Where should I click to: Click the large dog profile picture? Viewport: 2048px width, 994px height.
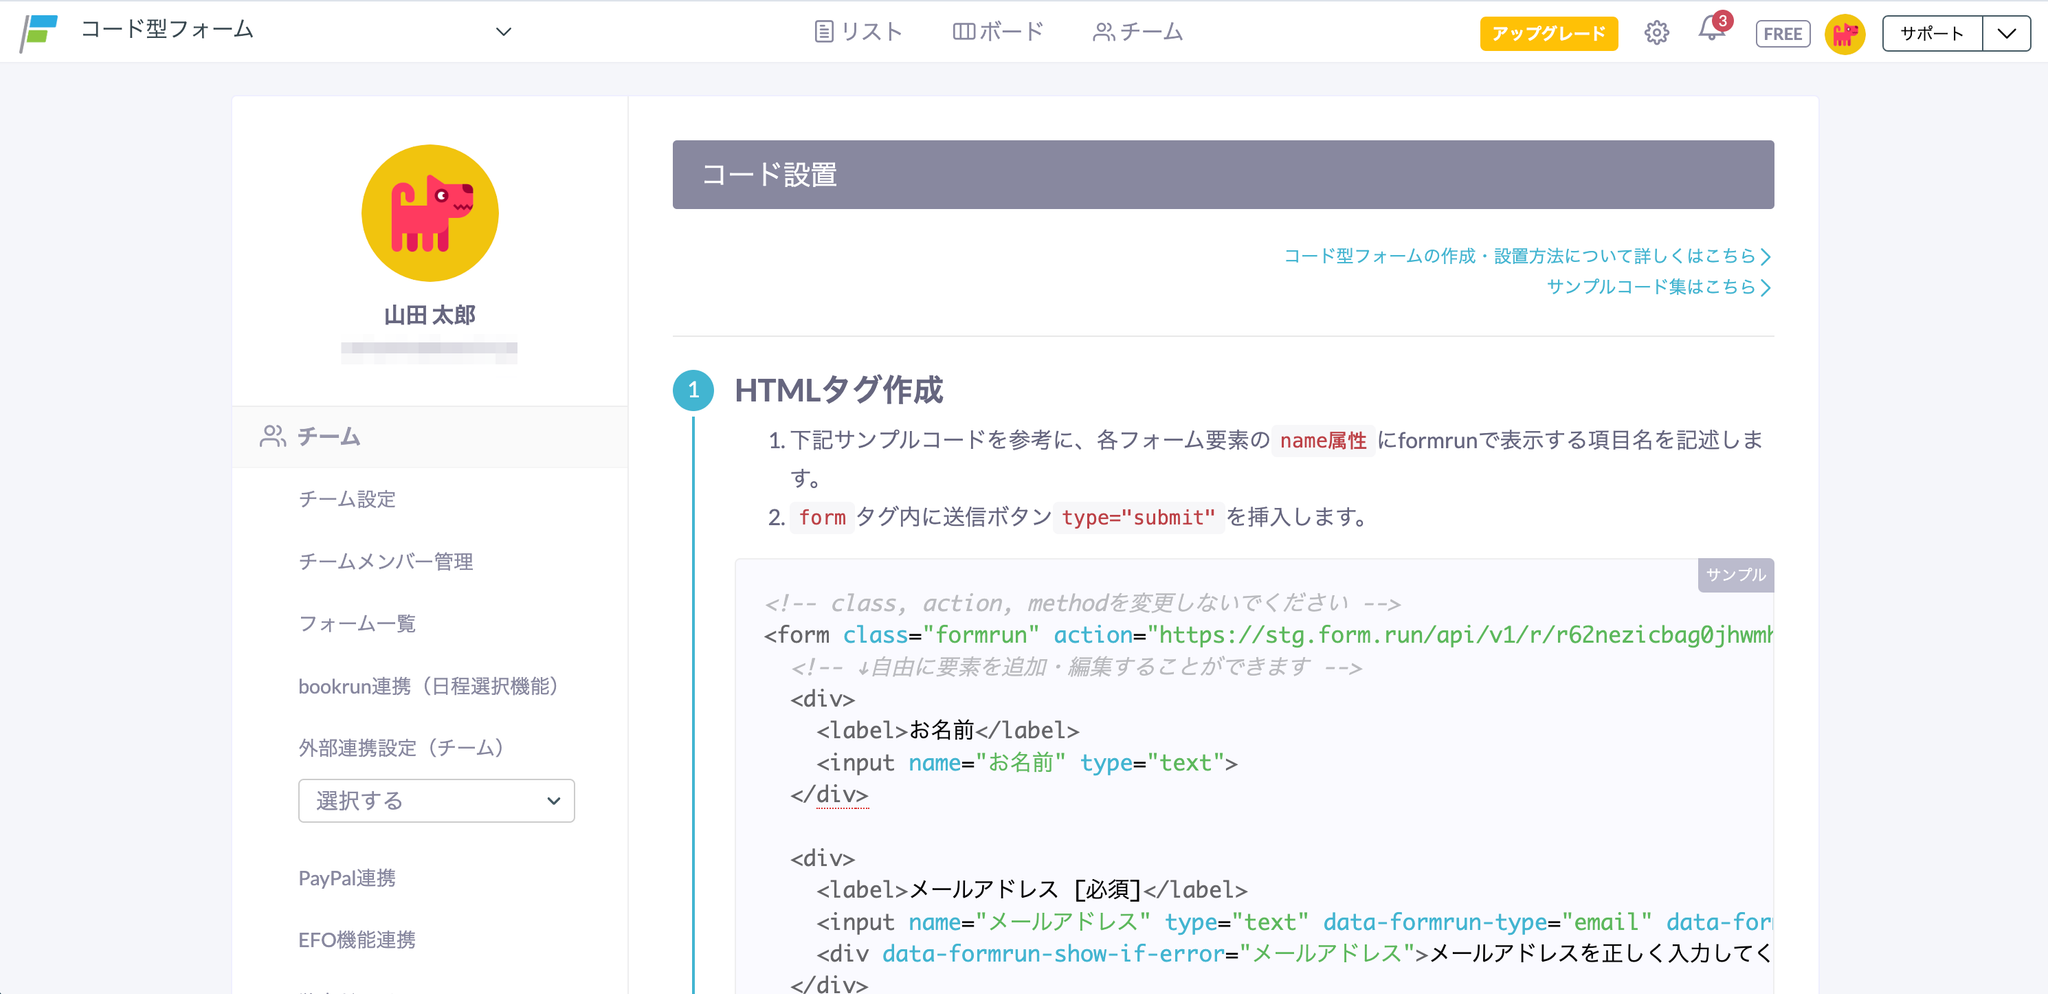pos(430,213)
